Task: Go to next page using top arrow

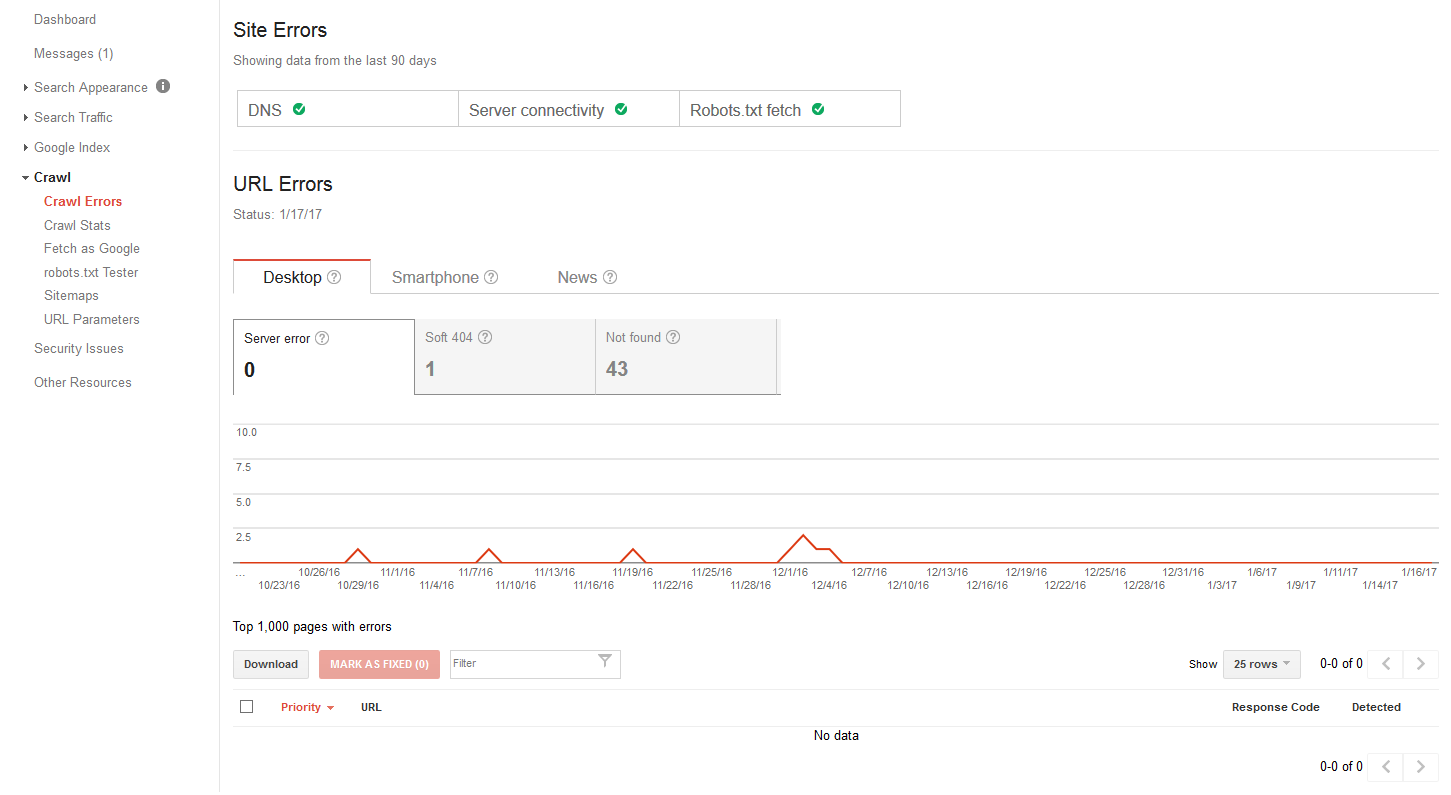Action: pos(1421,664)
